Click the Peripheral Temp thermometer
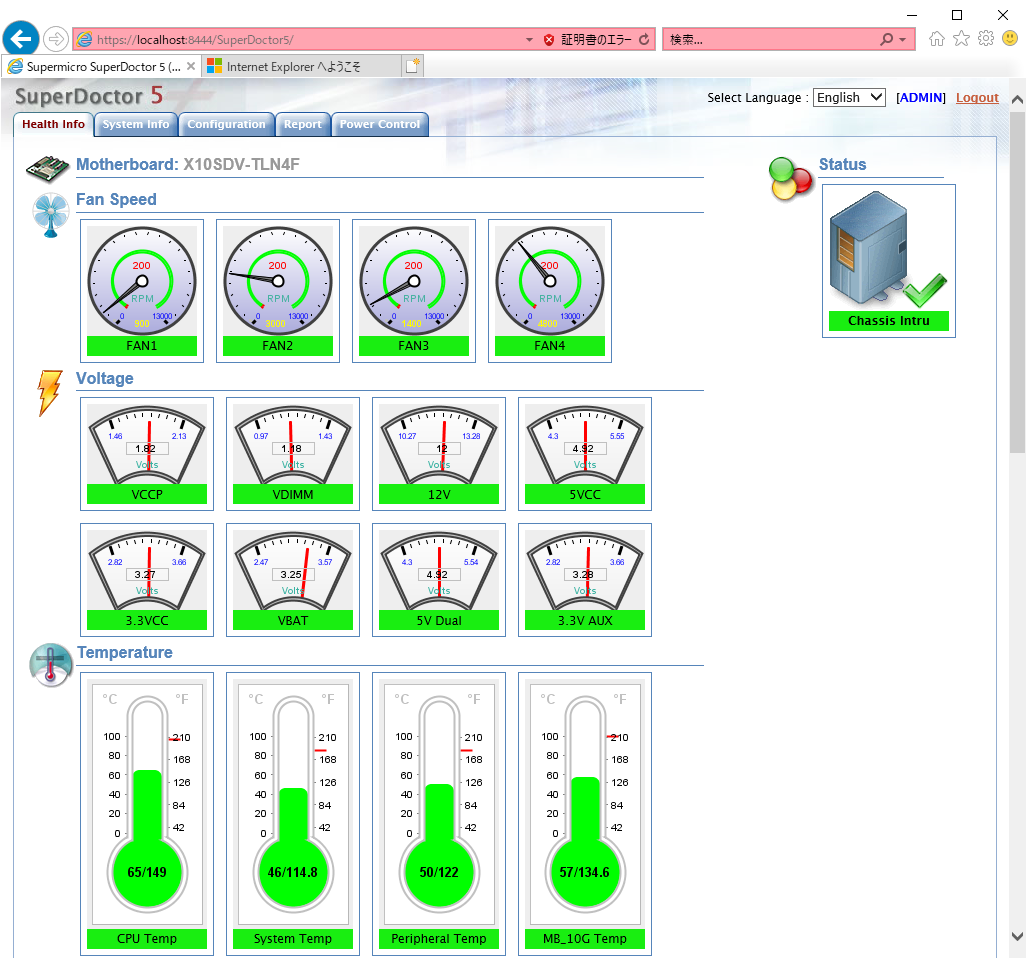1027x959 pixels. [x=439, y=804]
